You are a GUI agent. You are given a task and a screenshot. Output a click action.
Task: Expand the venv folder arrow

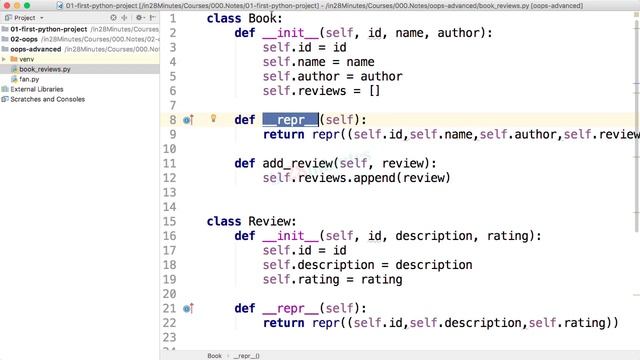(x=4, y=59)
